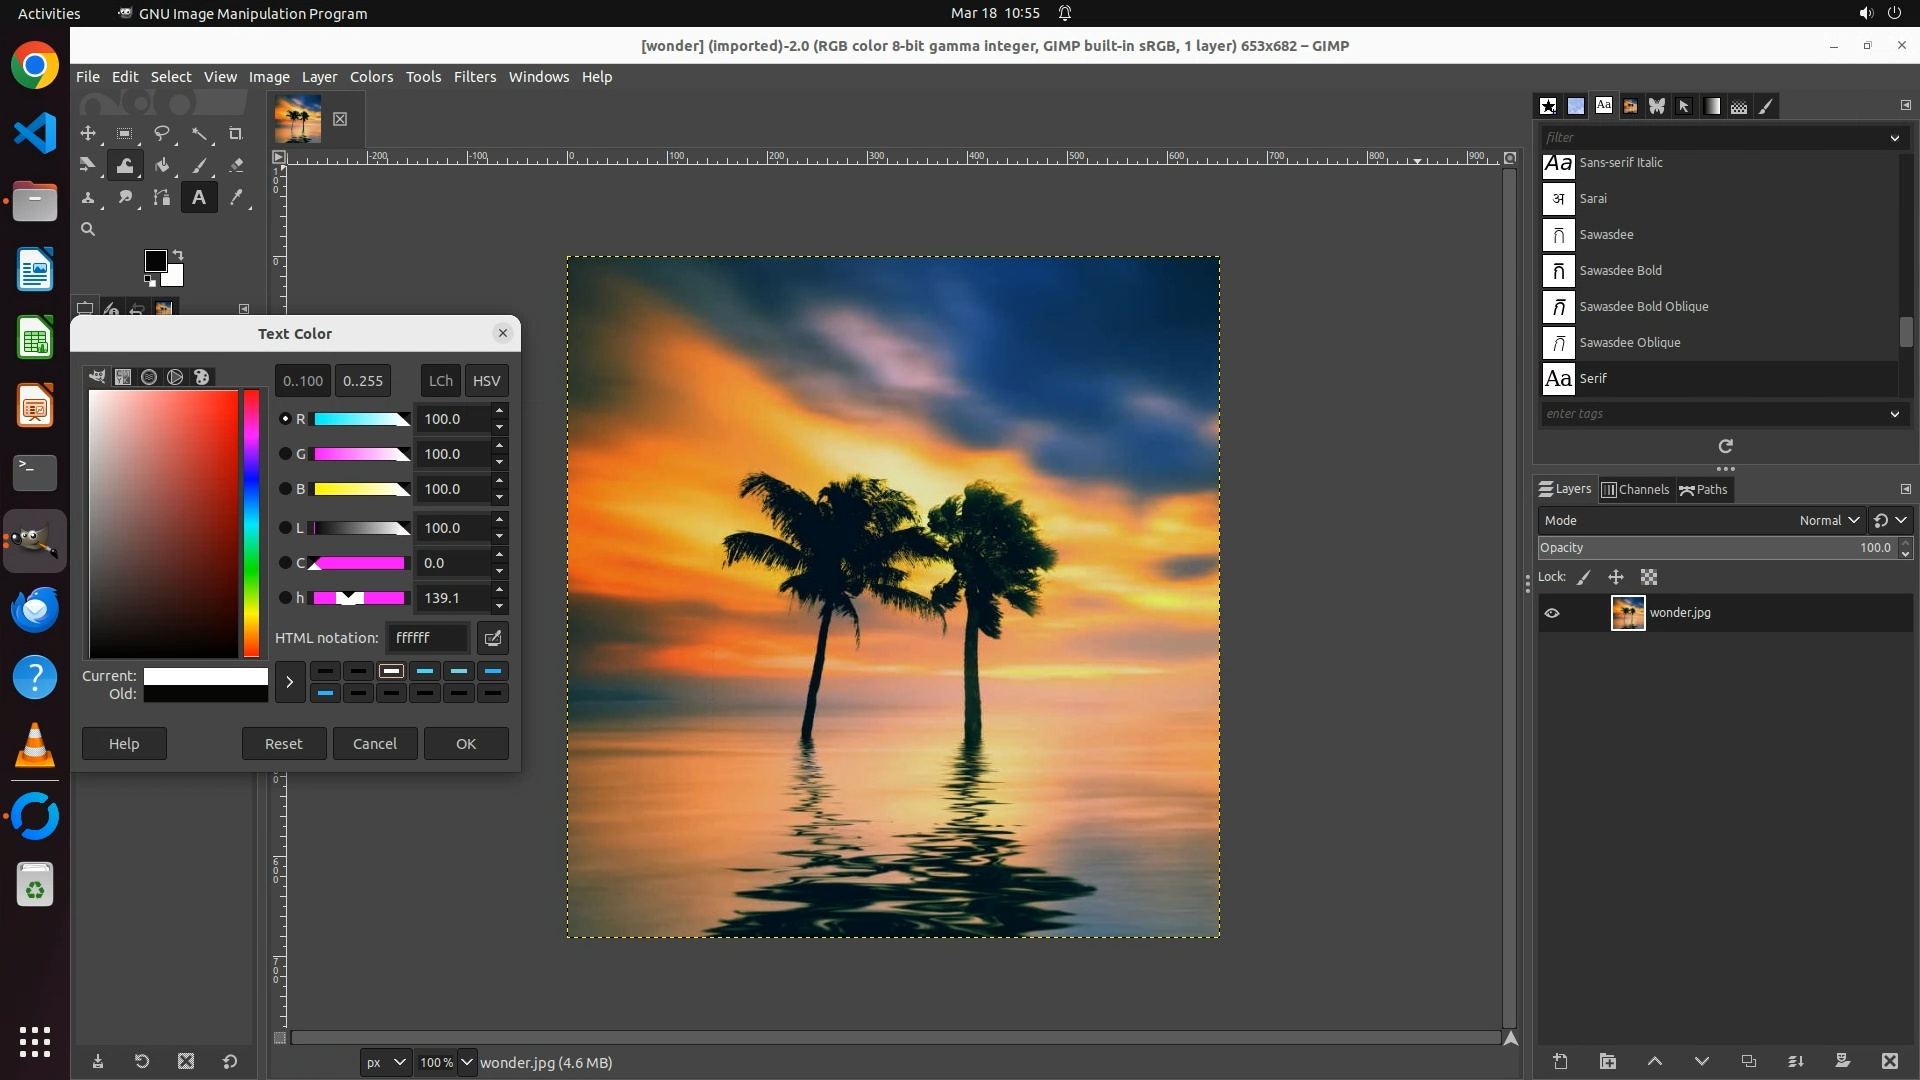The image size is (1920, 1080).
Task: Select the Free Select lasso tool
Action: click(x=161, y=134)
